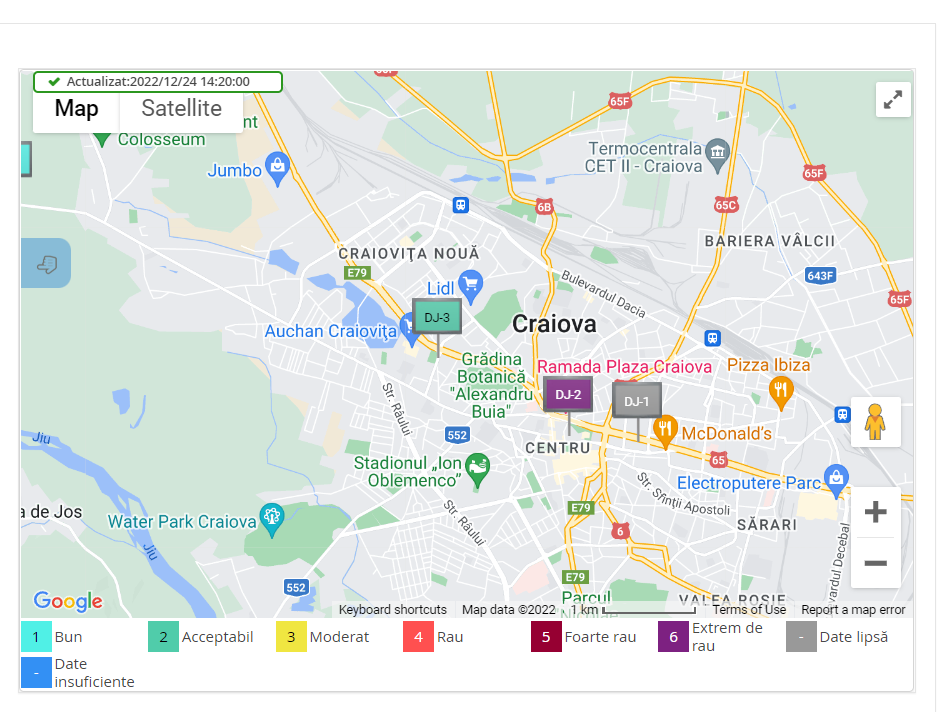Click the cyan Bun legend swatch
Screen dimensions: 942x712
click(x=36, y=637)
